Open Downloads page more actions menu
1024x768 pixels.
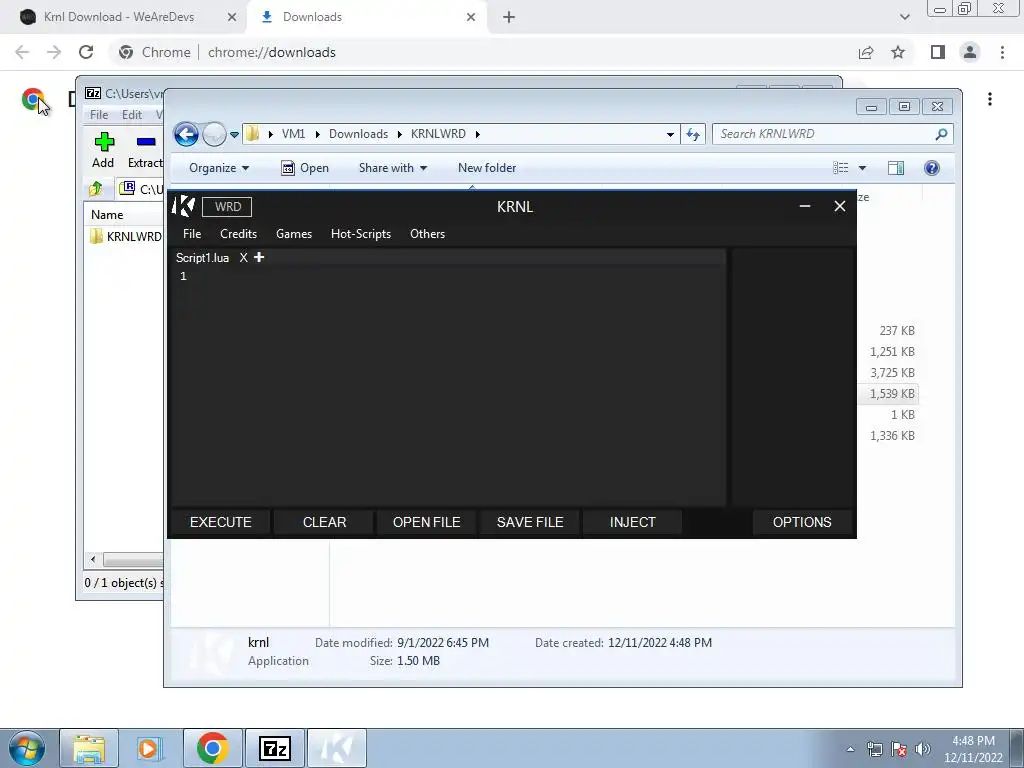point(990,99)
